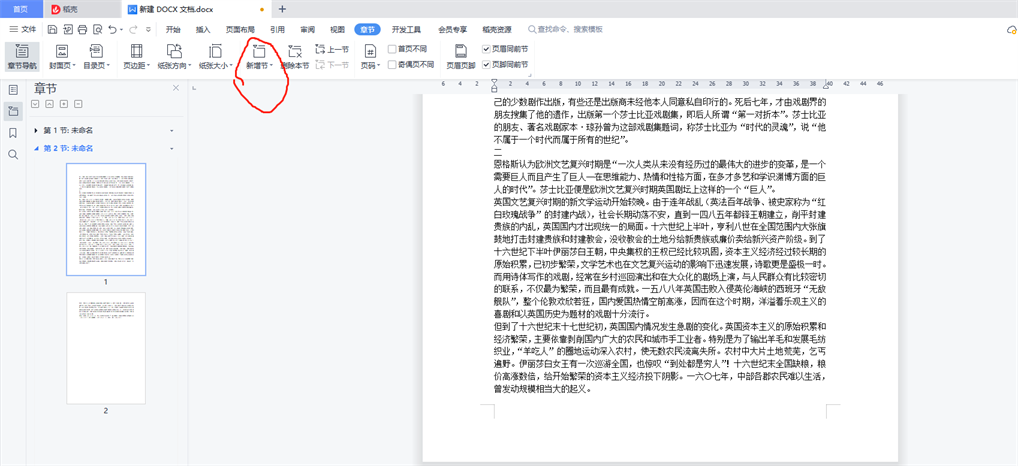This screenshot has height=466, width=1018.
Task: Click the undo arrow in quick toolbar
Action: 111,30
